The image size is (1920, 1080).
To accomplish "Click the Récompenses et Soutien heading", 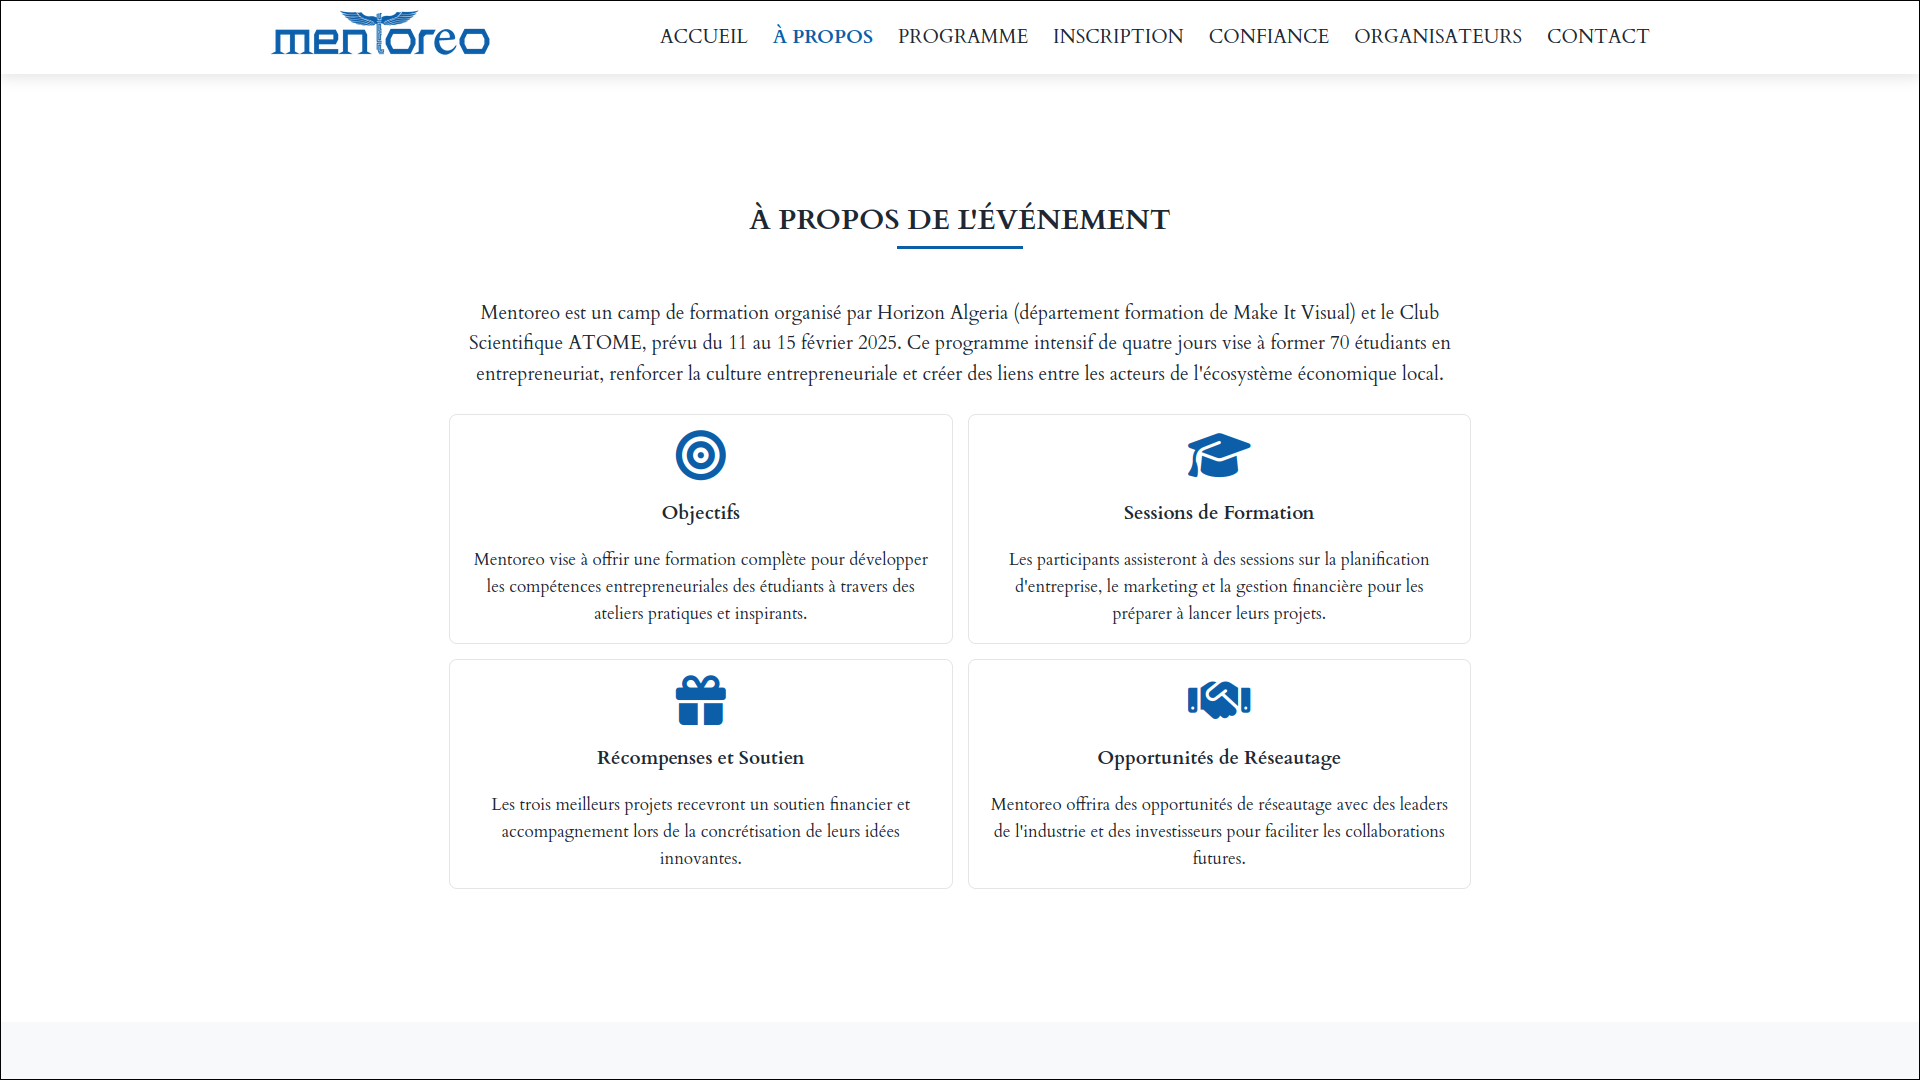I will (700, 757).
